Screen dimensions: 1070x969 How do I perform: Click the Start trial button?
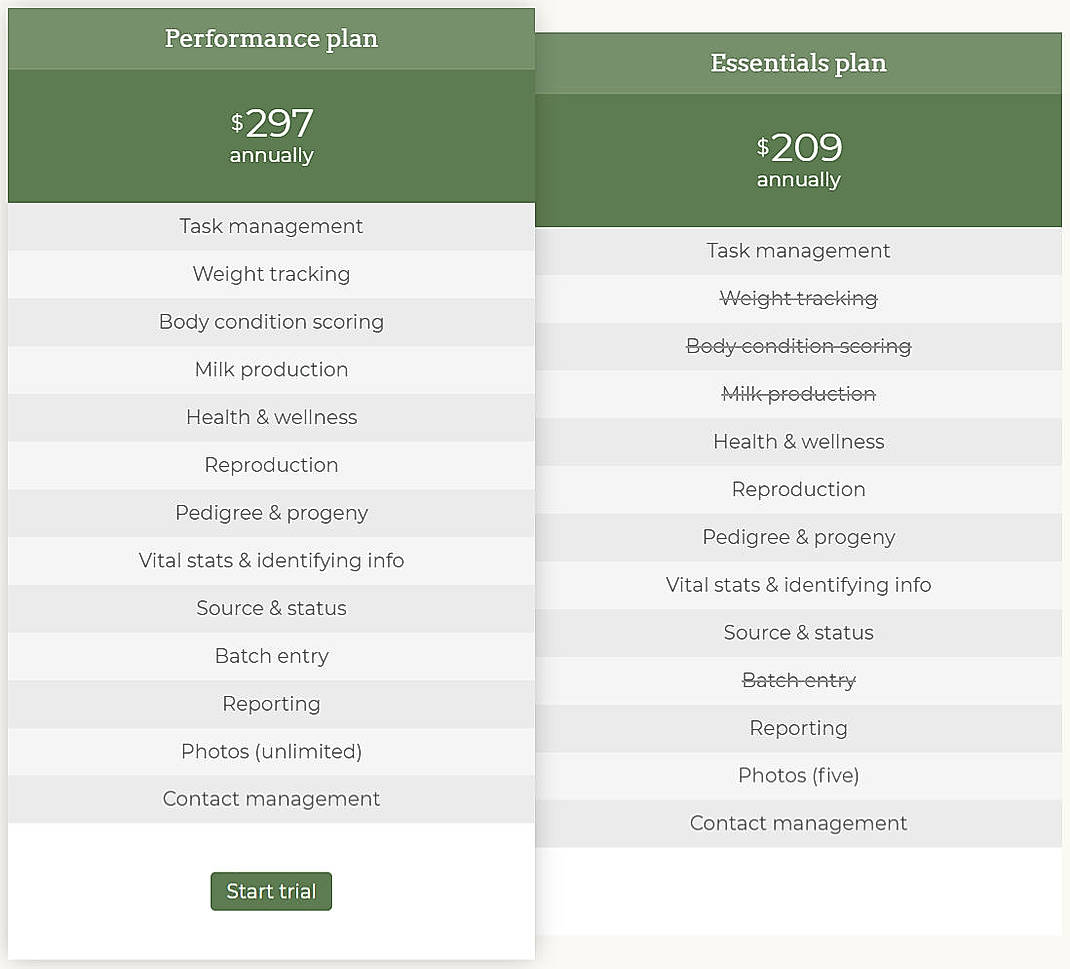271,891
